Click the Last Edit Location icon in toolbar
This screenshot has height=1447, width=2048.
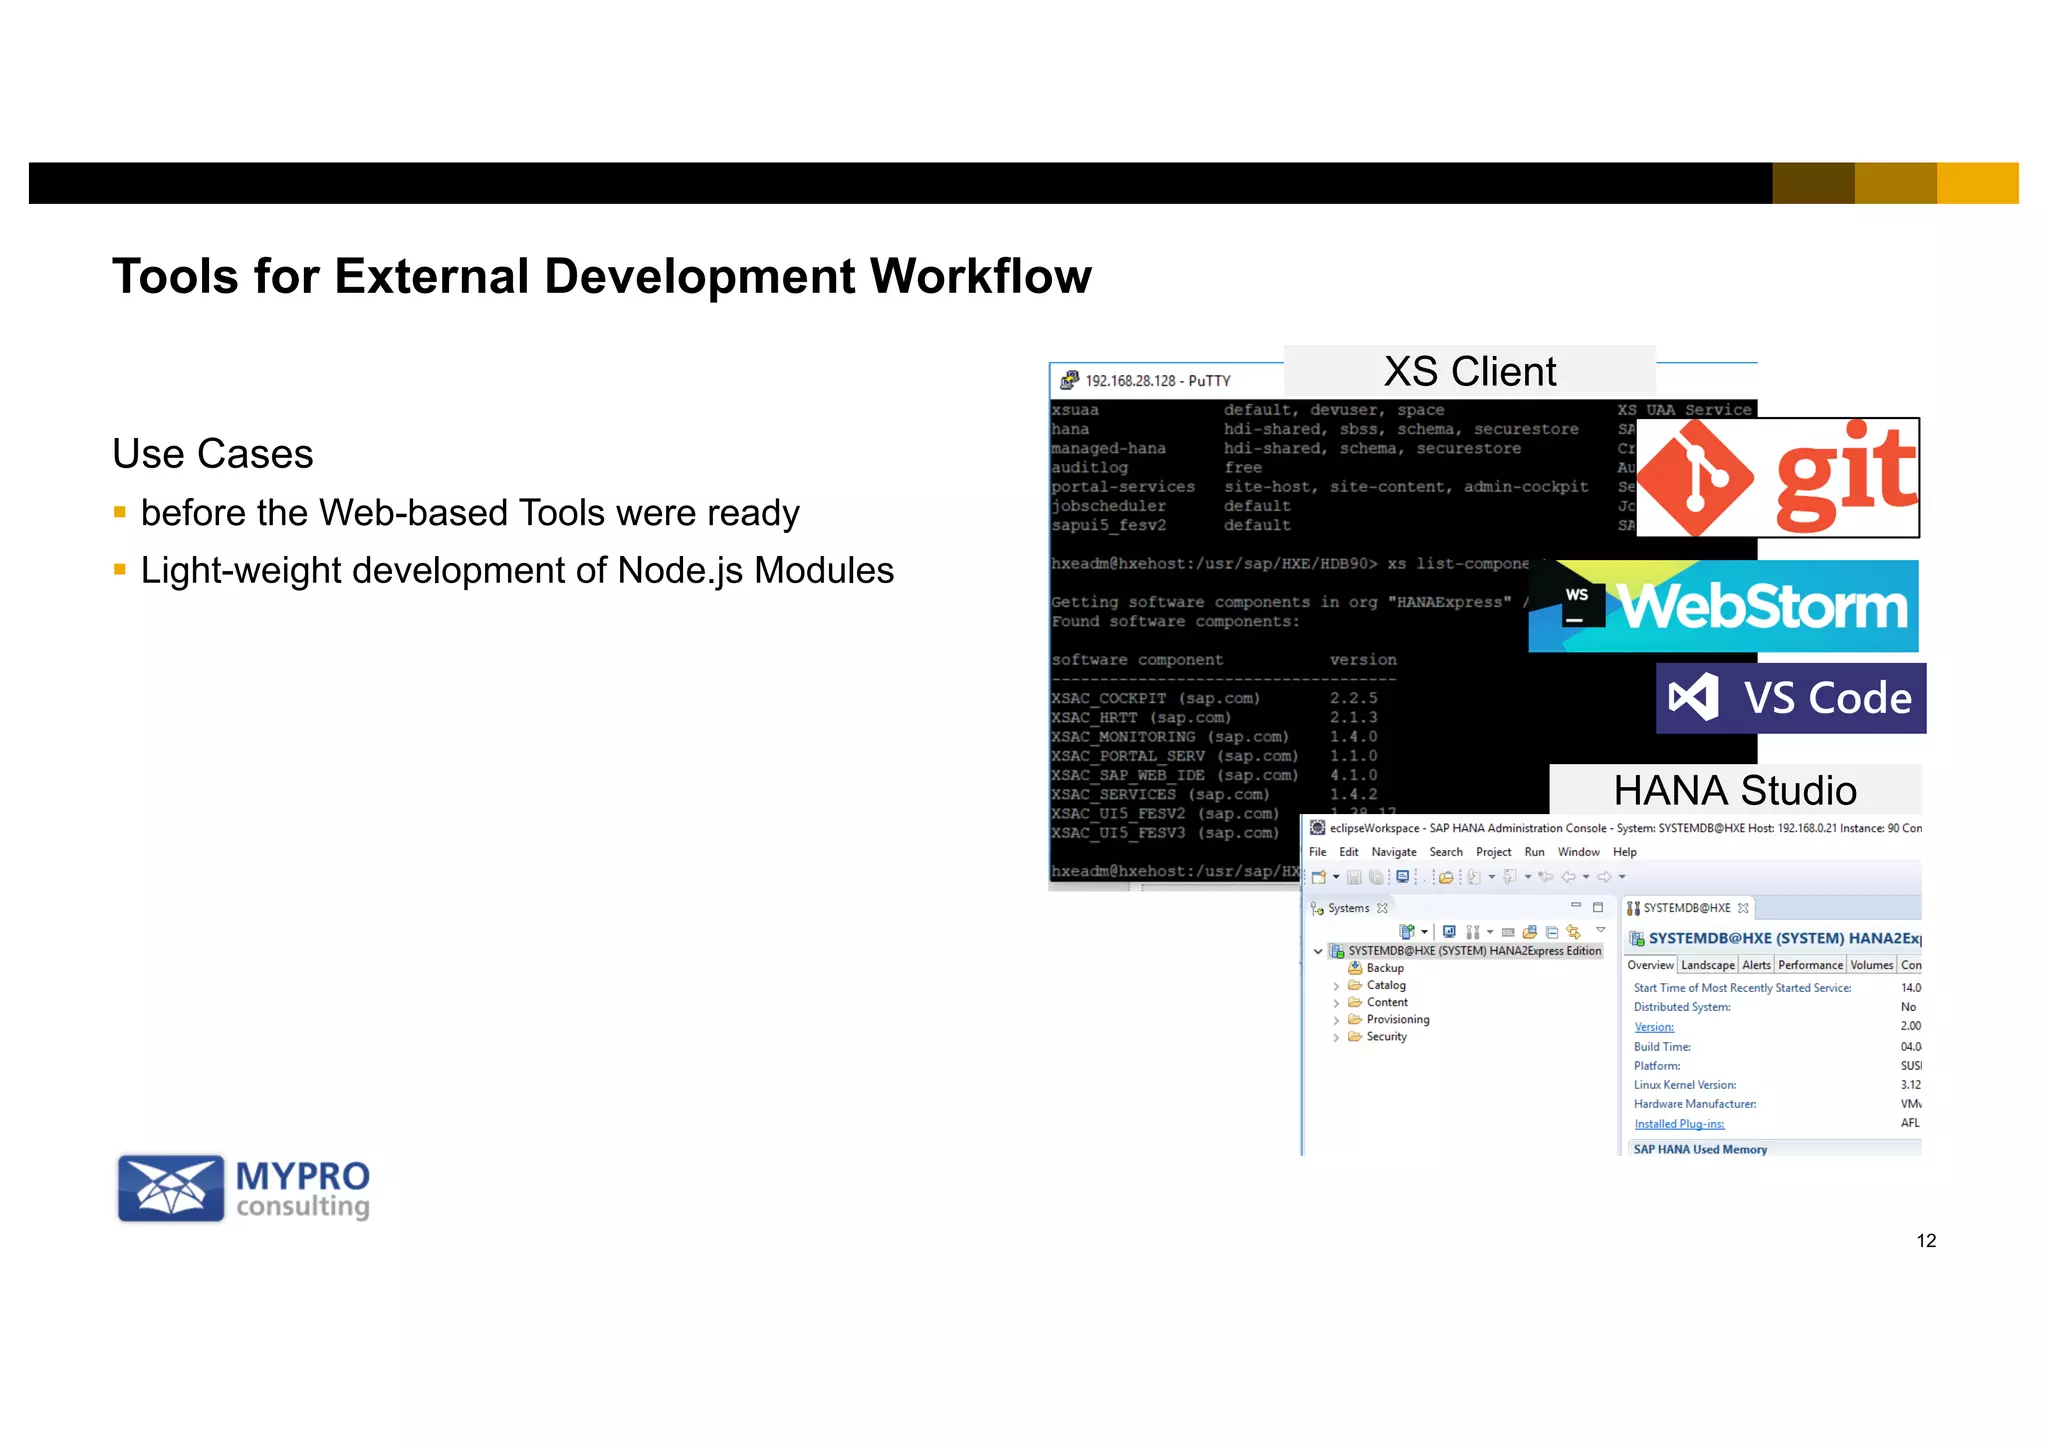(1546, 876)
